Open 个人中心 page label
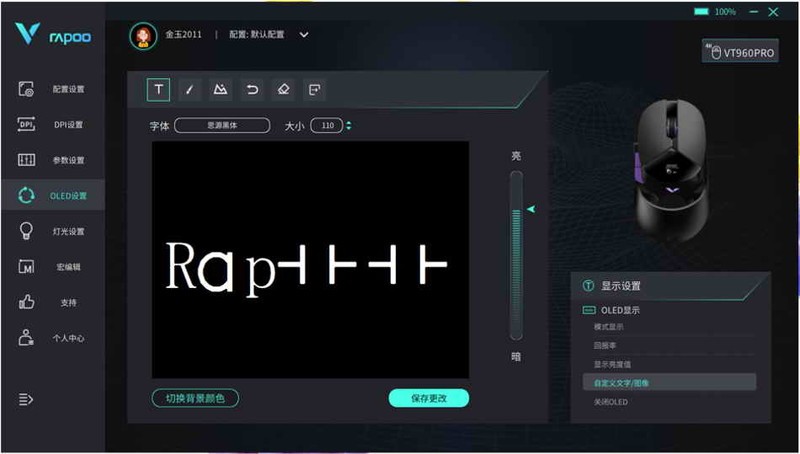The height and width of the screenshot is (454, 800). tap(68, 338)
